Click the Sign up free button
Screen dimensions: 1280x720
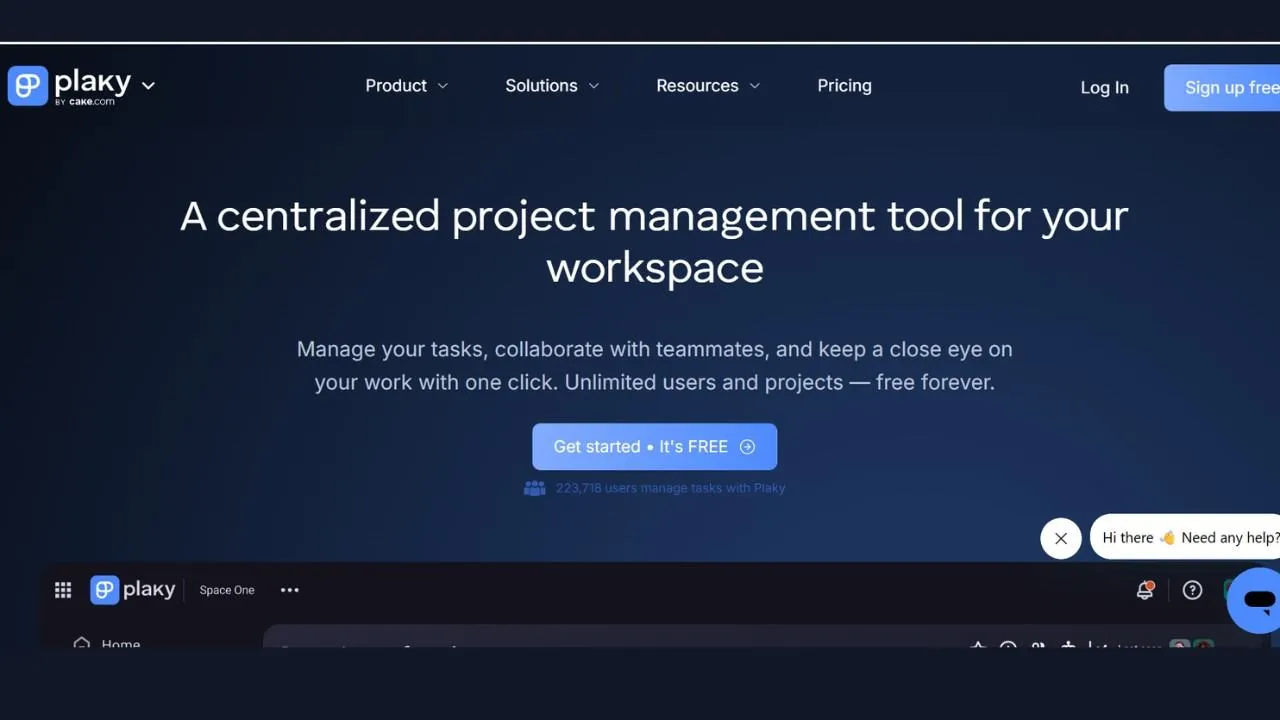click(x=1222, y=87)
